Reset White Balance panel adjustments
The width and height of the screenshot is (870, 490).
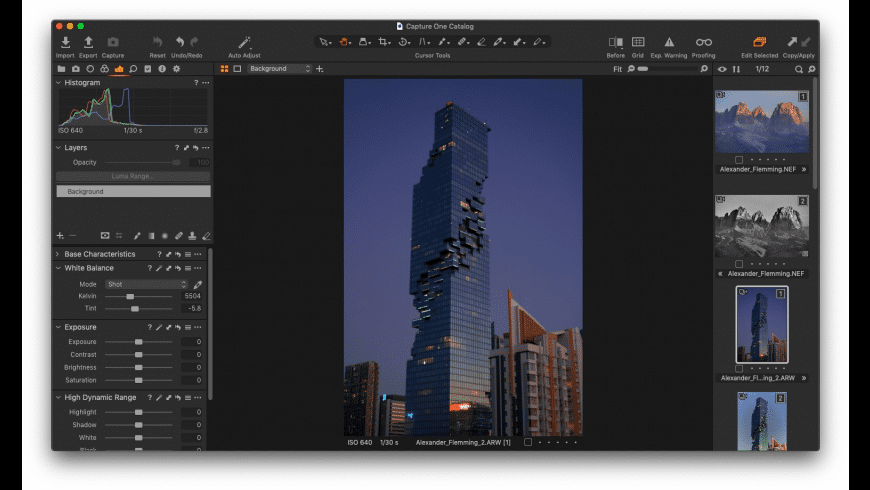coord(178,268)
